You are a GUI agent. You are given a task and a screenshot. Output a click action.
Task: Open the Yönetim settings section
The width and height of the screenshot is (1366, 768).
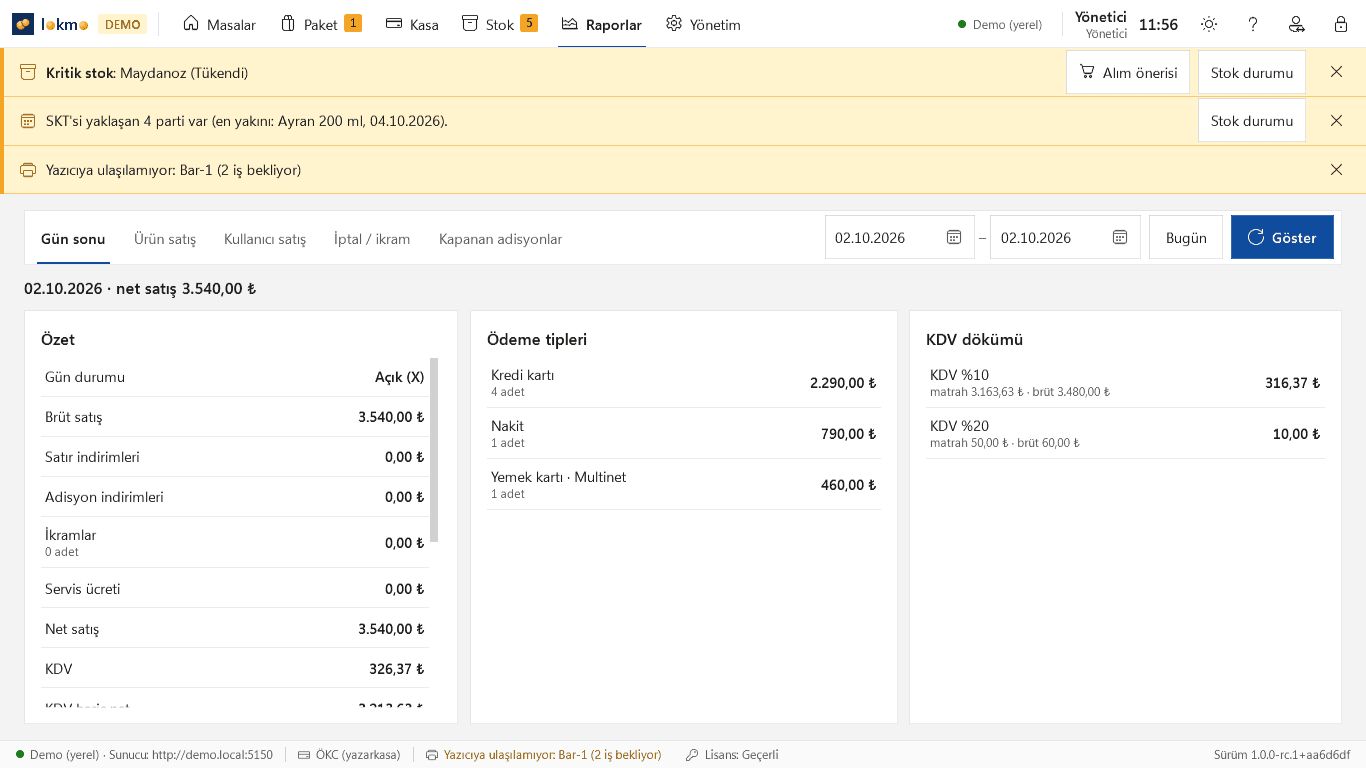point(703,24)
